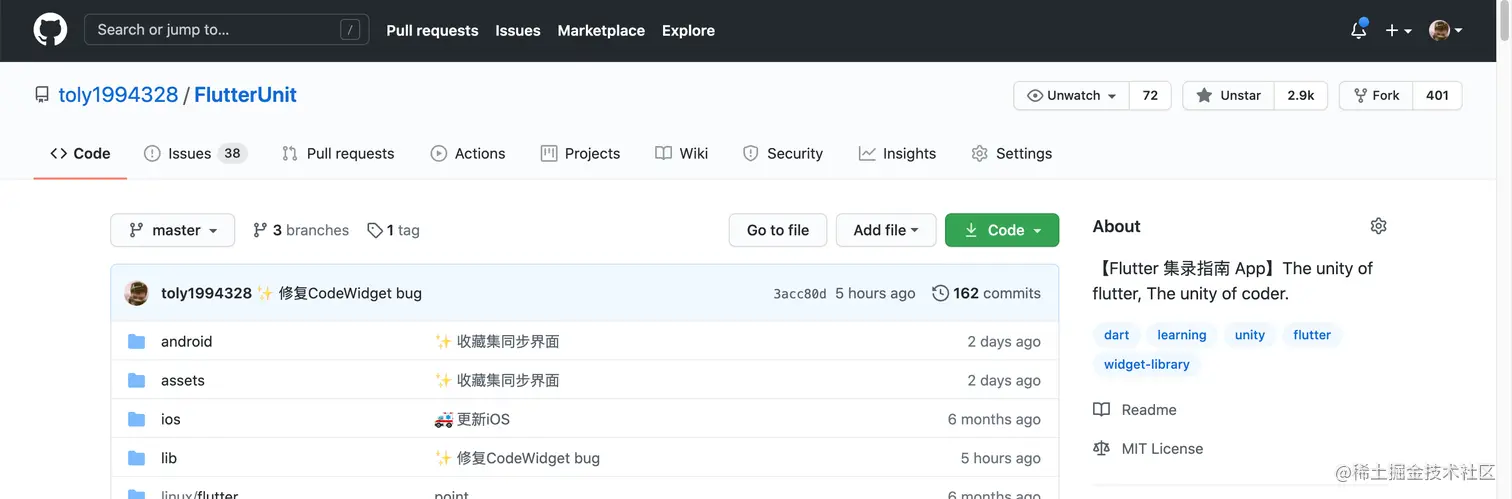
Task: Switch to the Projects tab
Action: pos(580,153)
